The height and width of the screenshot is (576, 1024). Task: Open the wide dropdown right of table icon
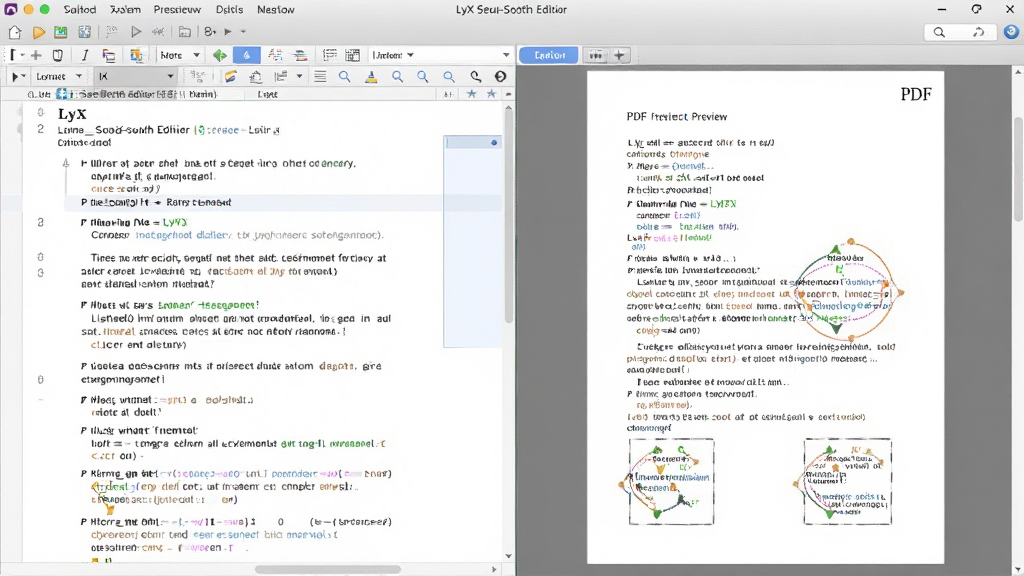click(x=441, y=56)
